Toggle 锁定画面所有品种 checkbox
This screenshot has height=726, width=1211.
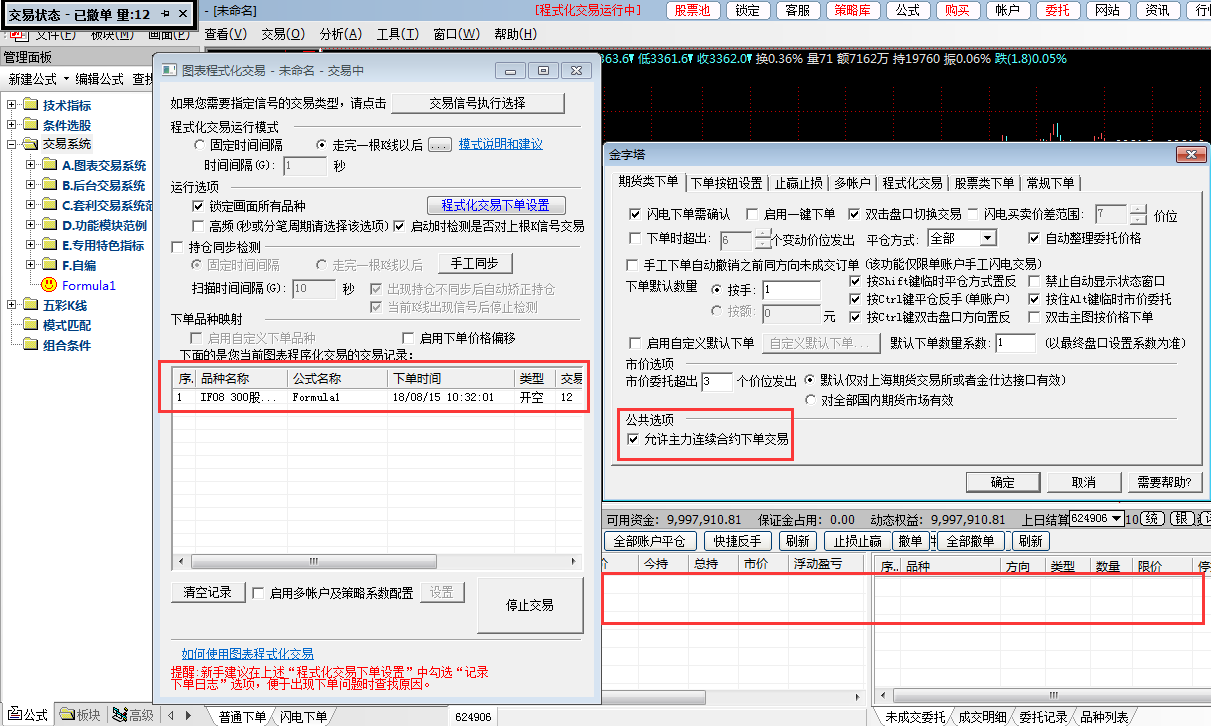[198, 205]
